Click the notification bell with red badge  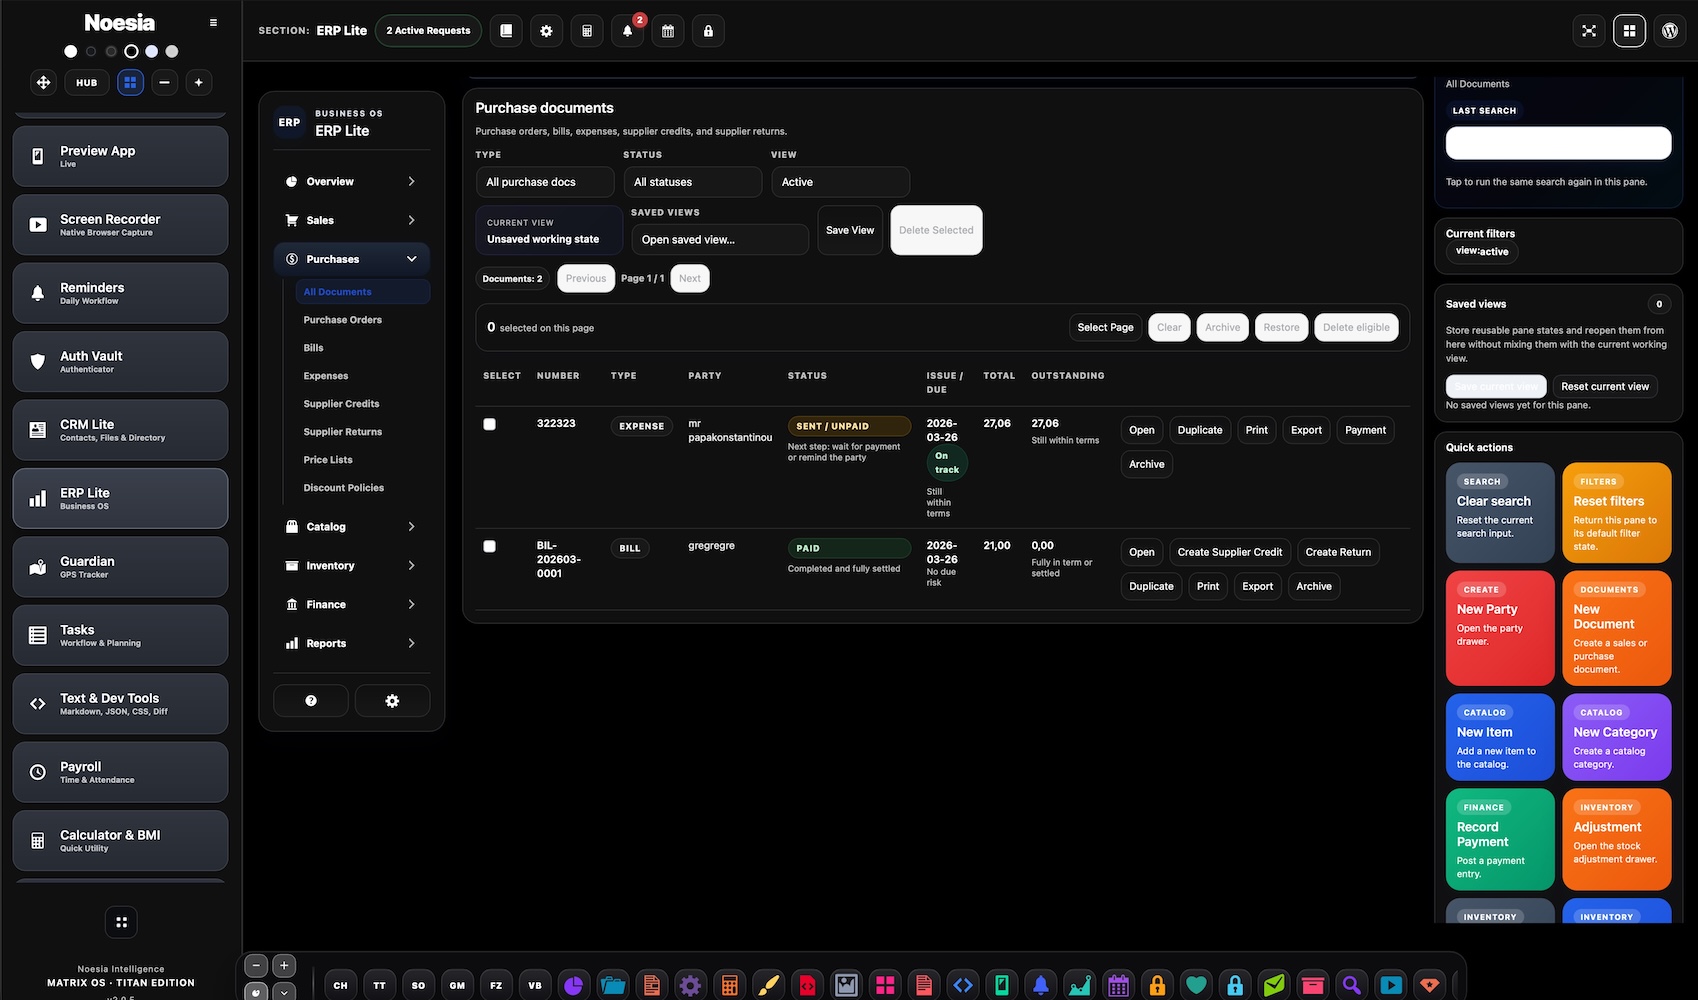627,31
